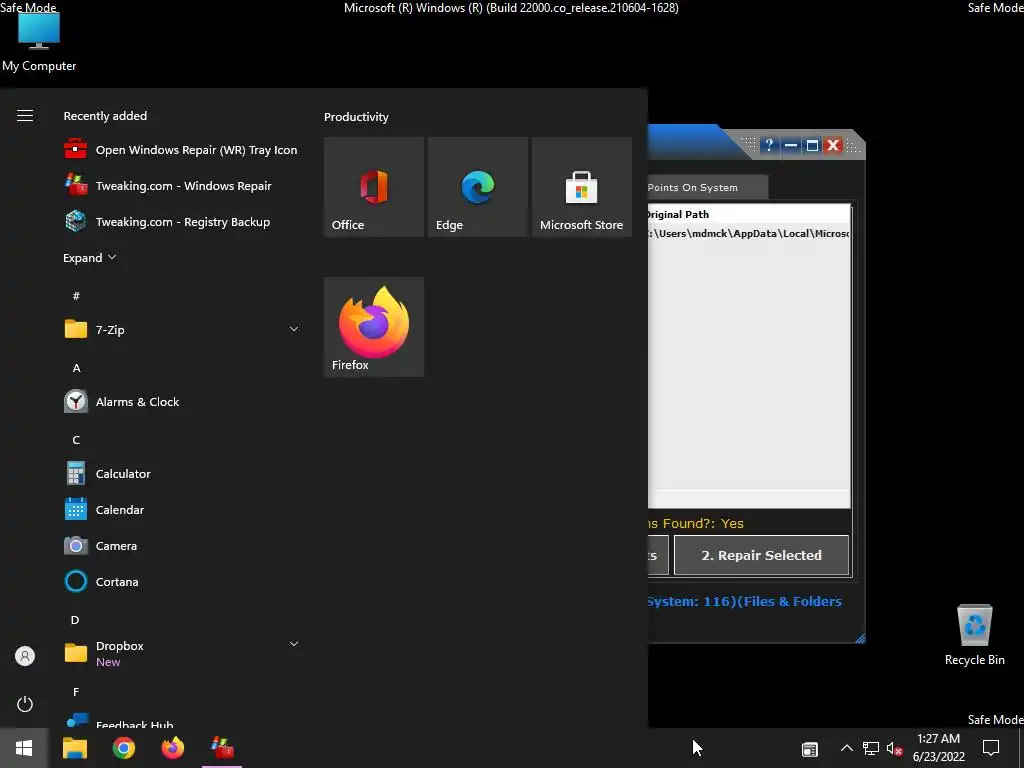
Task: Expand the 7-Zip folder chevron
Action: tap(294, 329)
